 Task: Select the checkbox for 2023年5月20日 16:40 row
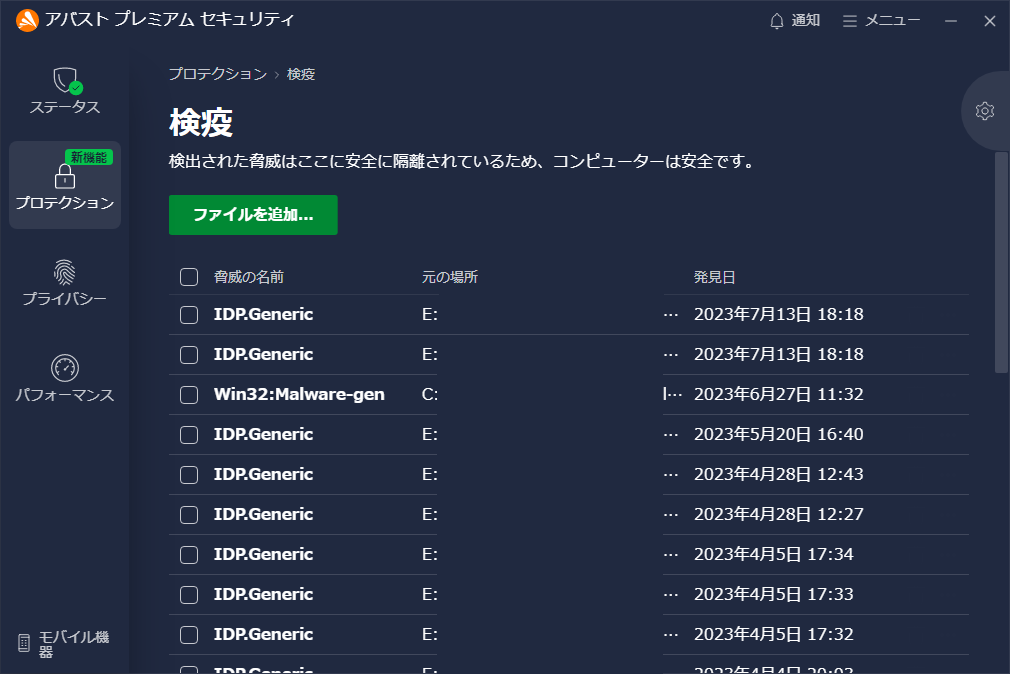(189, 434)
